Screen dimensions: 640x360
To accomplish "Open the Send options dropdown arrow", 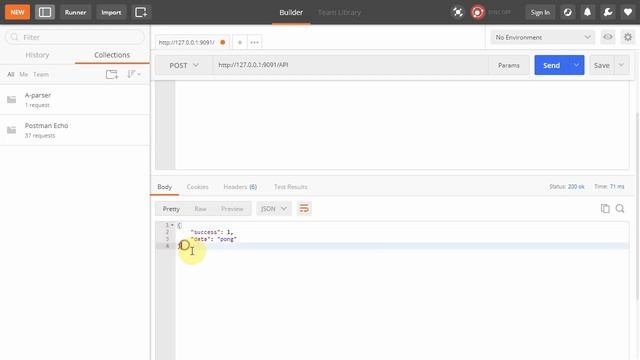I will point(577,65).
